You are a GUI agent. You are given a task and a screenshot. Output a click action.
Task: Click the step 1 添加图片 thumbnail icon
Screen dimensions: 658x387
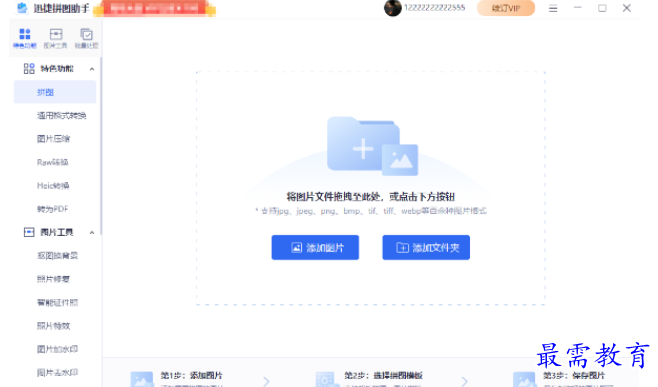[x=142, y=379]
